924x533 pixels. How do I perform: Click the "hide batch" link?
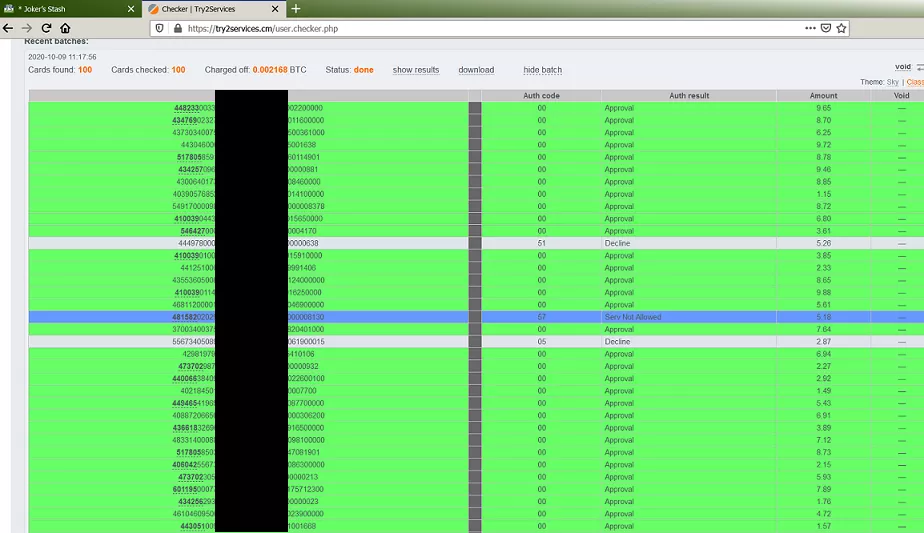(x=542, y=70)
